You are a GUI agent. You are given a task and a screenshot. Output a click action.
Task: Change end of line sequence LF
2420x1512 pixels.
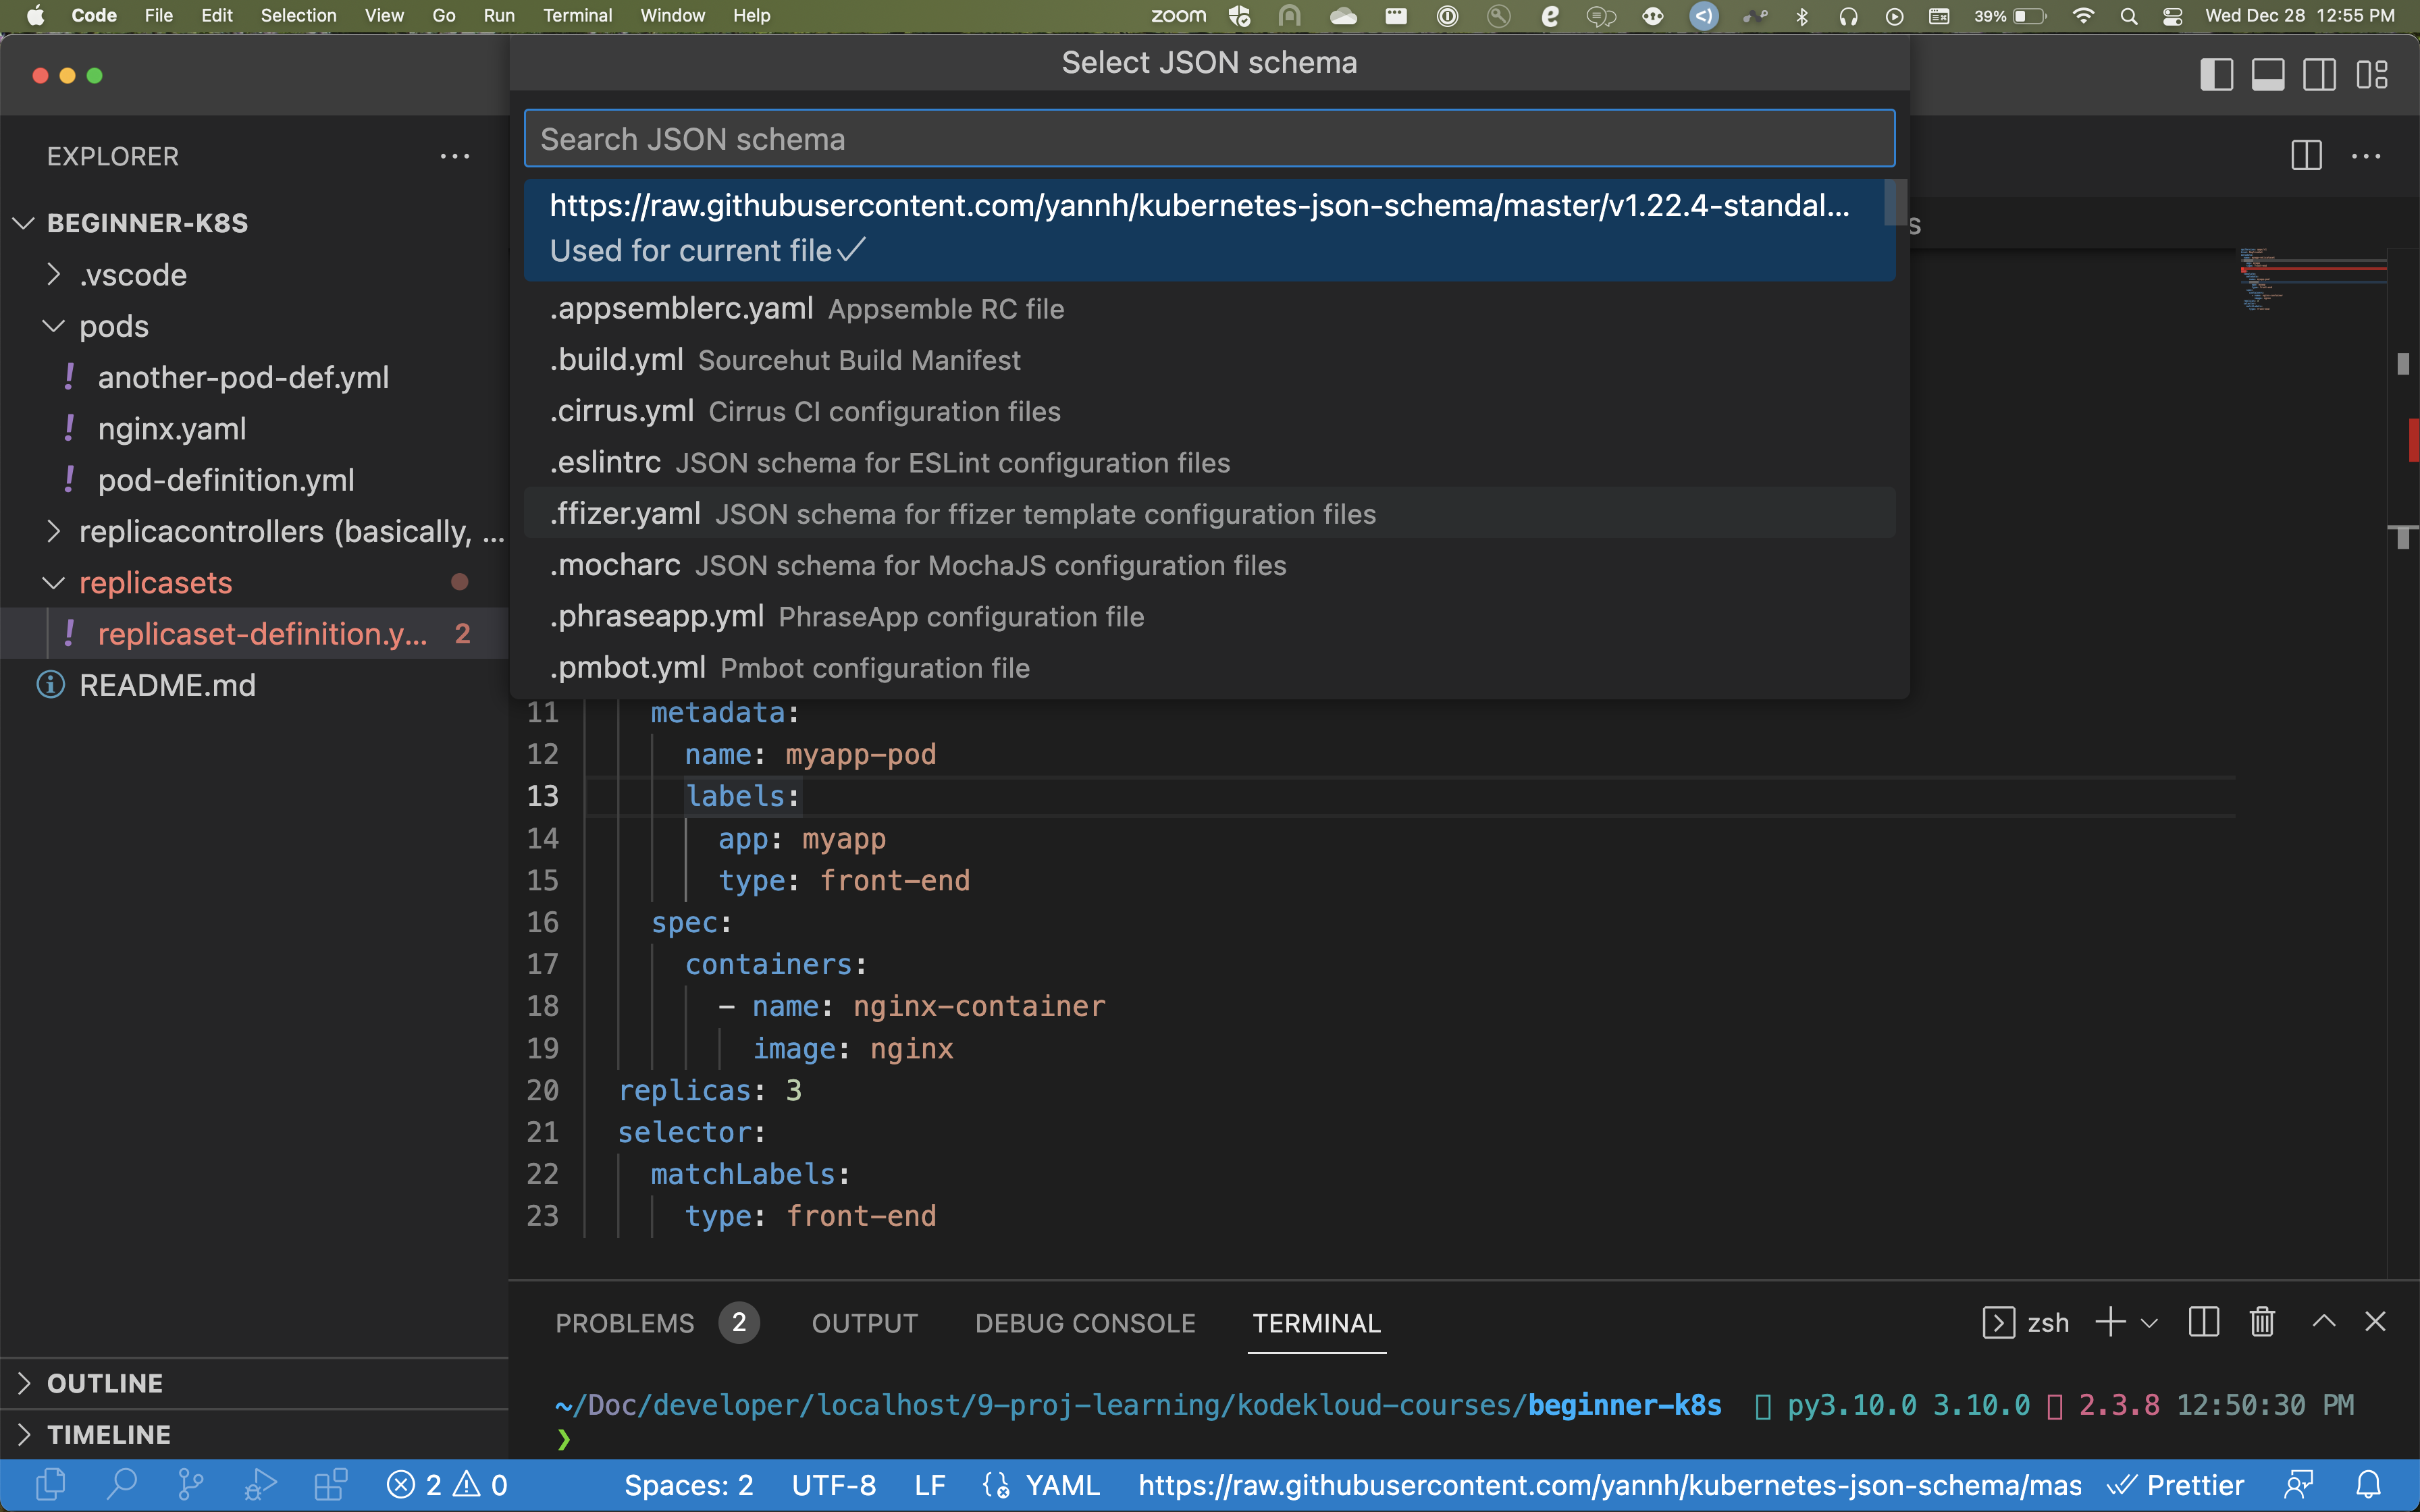[x=930, y=1485]
